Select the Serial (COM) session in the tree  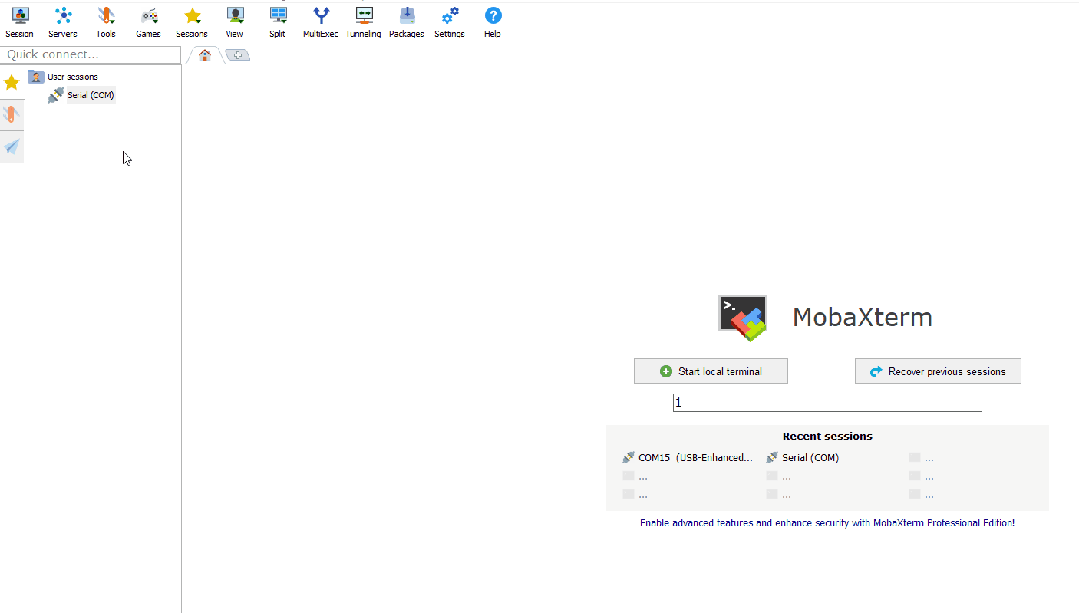click(x=81, y=95)
